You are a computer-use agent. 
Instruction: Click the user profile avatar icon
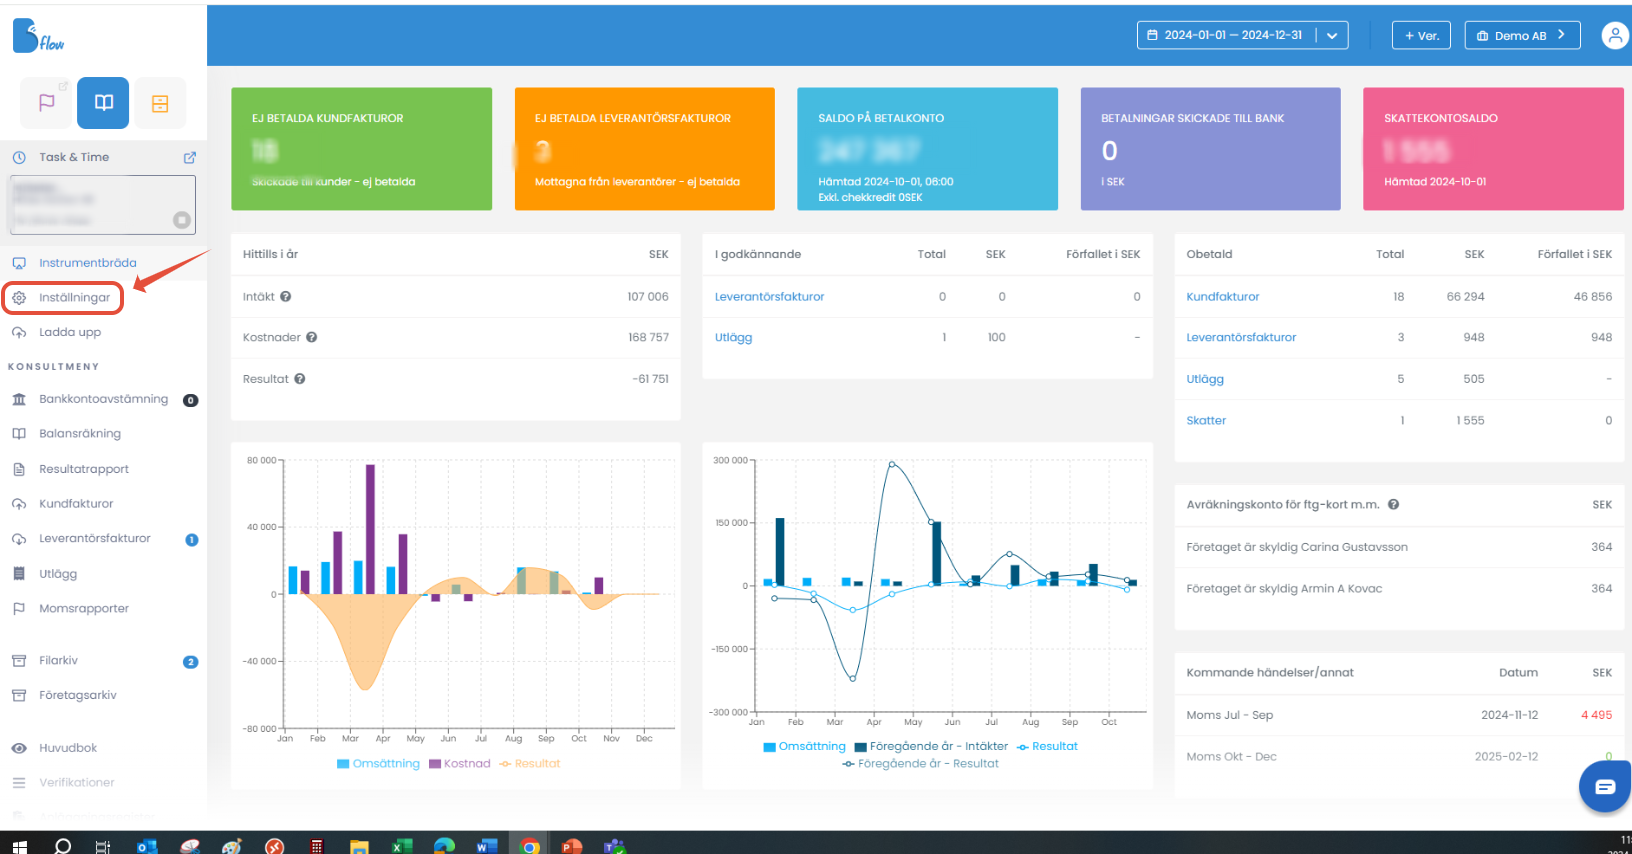1615,35
